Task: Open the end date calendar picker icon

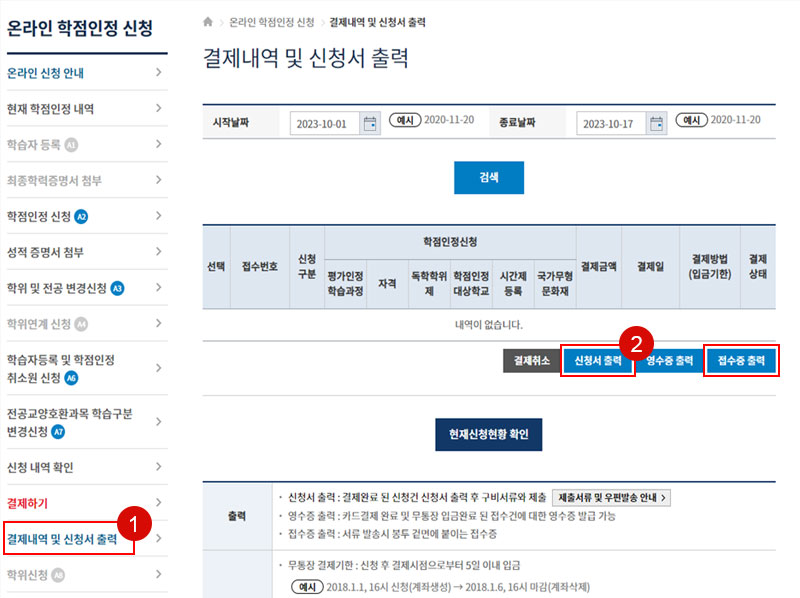Action: pos(657,124)
